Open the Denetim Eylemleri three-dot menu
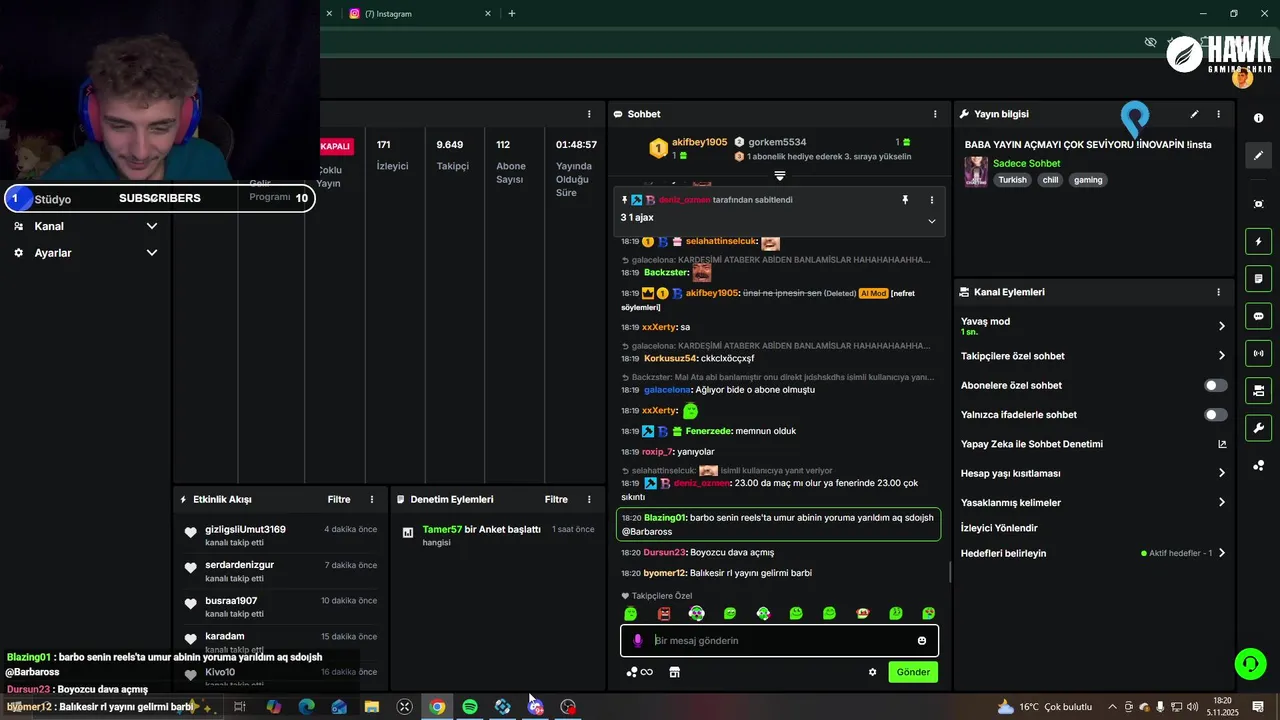Screen dimensions: 1280x720 tap(589, 499)
